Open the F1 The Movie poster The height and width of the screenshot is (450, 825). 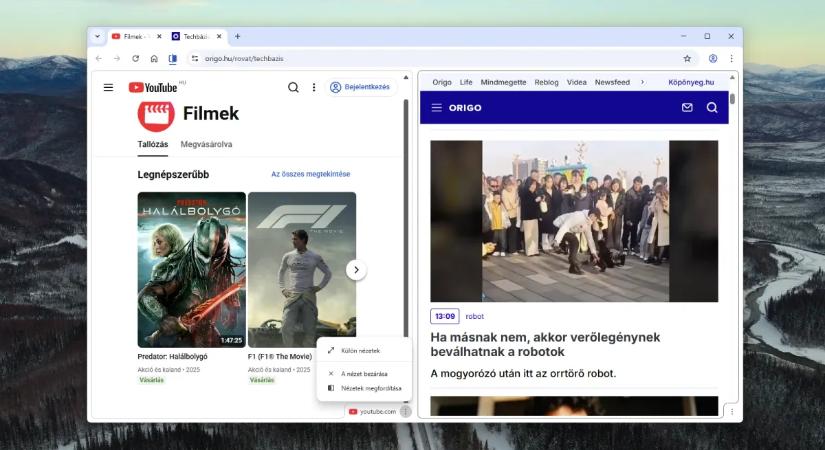click(302, 269)
